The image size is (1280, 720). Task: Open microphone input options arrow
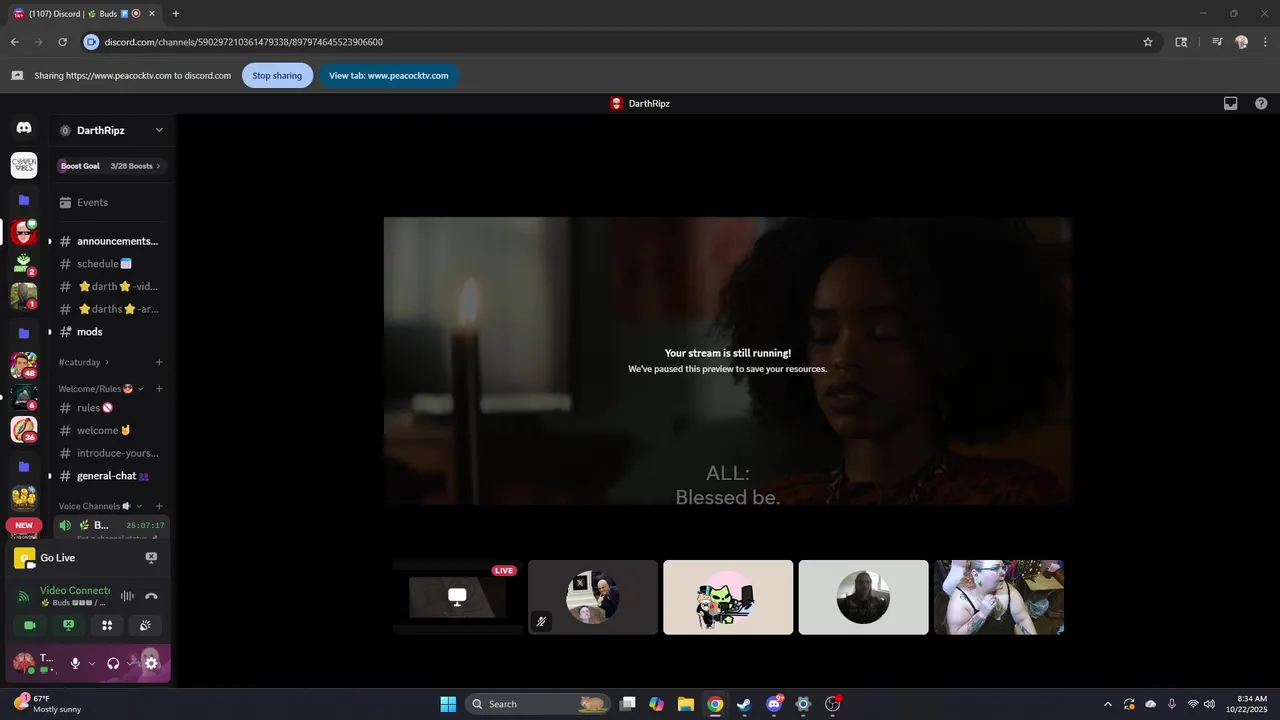92,663
